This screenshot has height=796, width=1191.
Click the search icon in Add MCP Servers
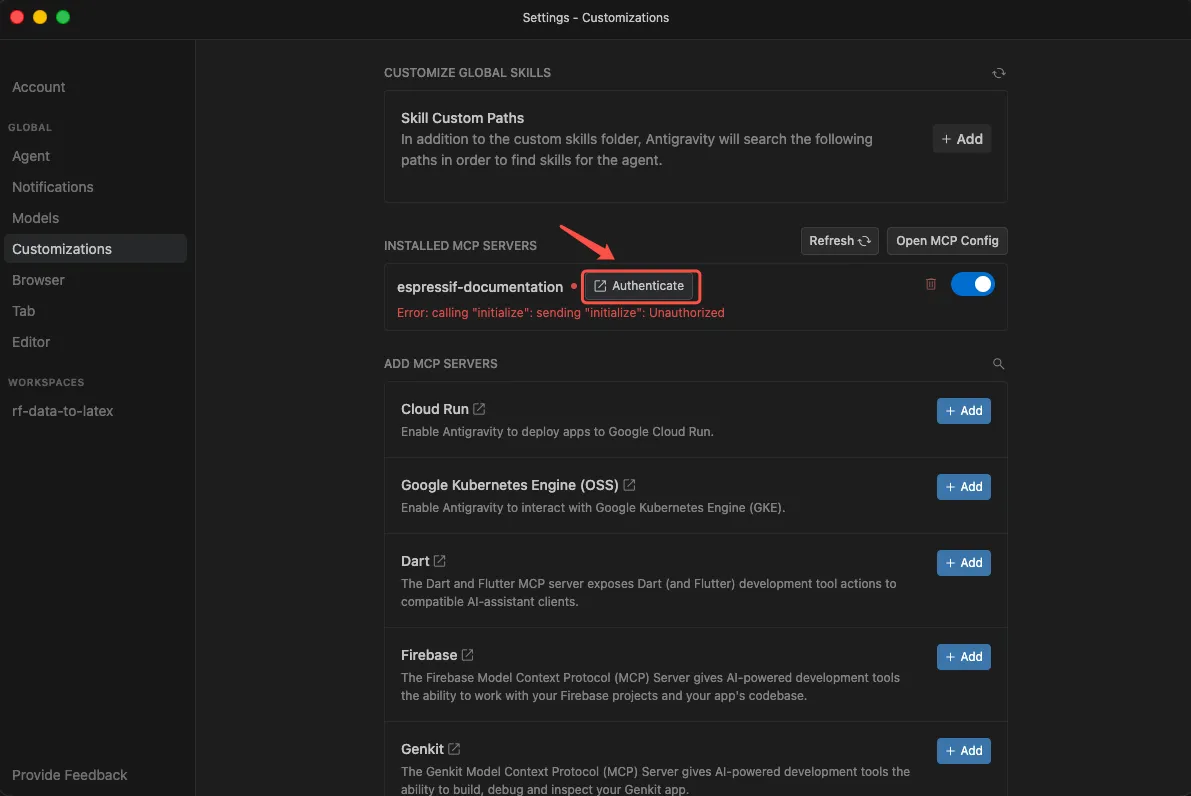point(998,364)
